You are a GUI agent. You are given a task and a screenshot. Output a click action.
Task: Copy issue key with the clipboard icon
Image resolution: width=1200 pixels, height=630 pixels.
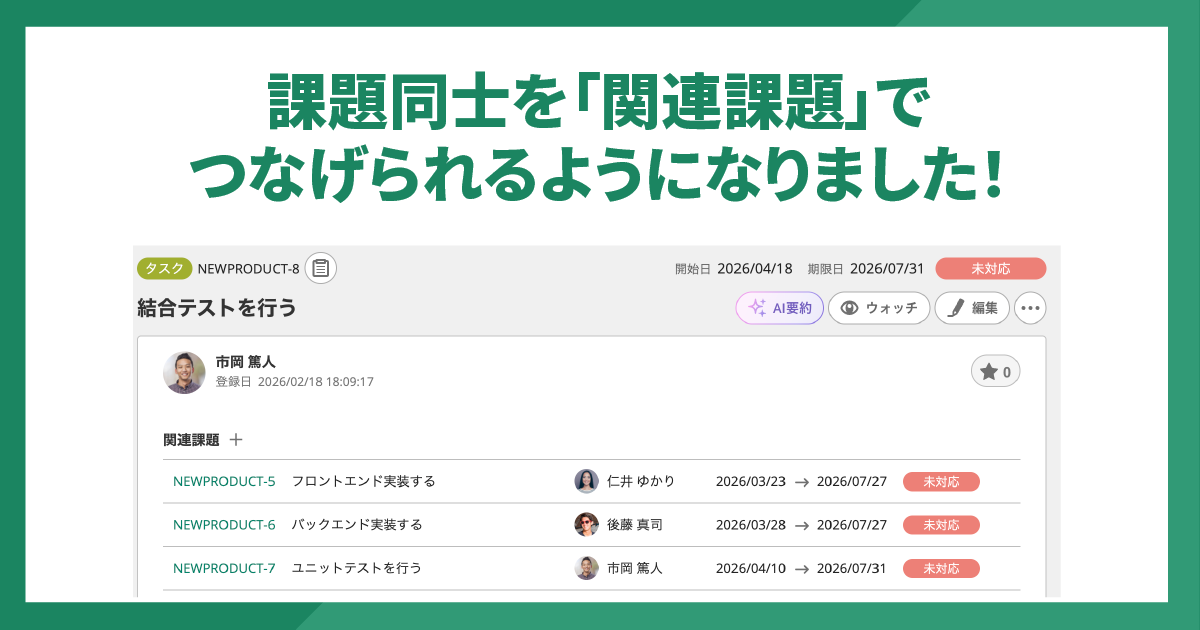[321, 268]
